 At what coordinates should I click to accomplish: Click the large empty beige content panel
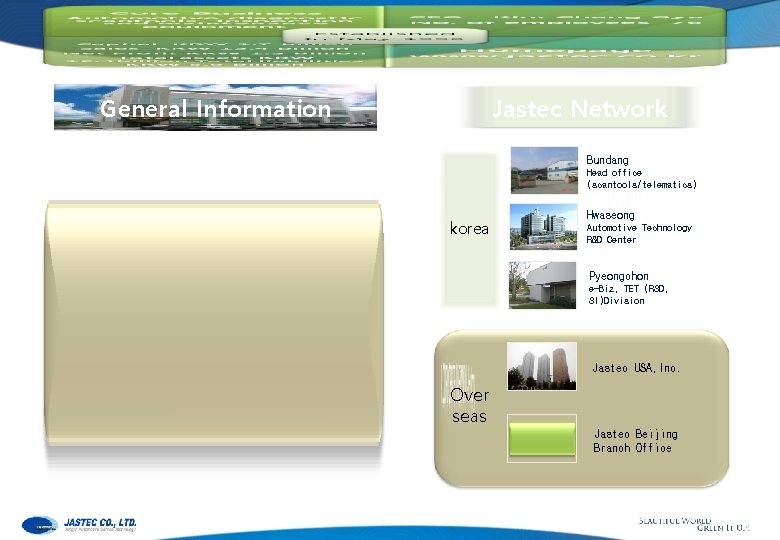coord(214,322)
